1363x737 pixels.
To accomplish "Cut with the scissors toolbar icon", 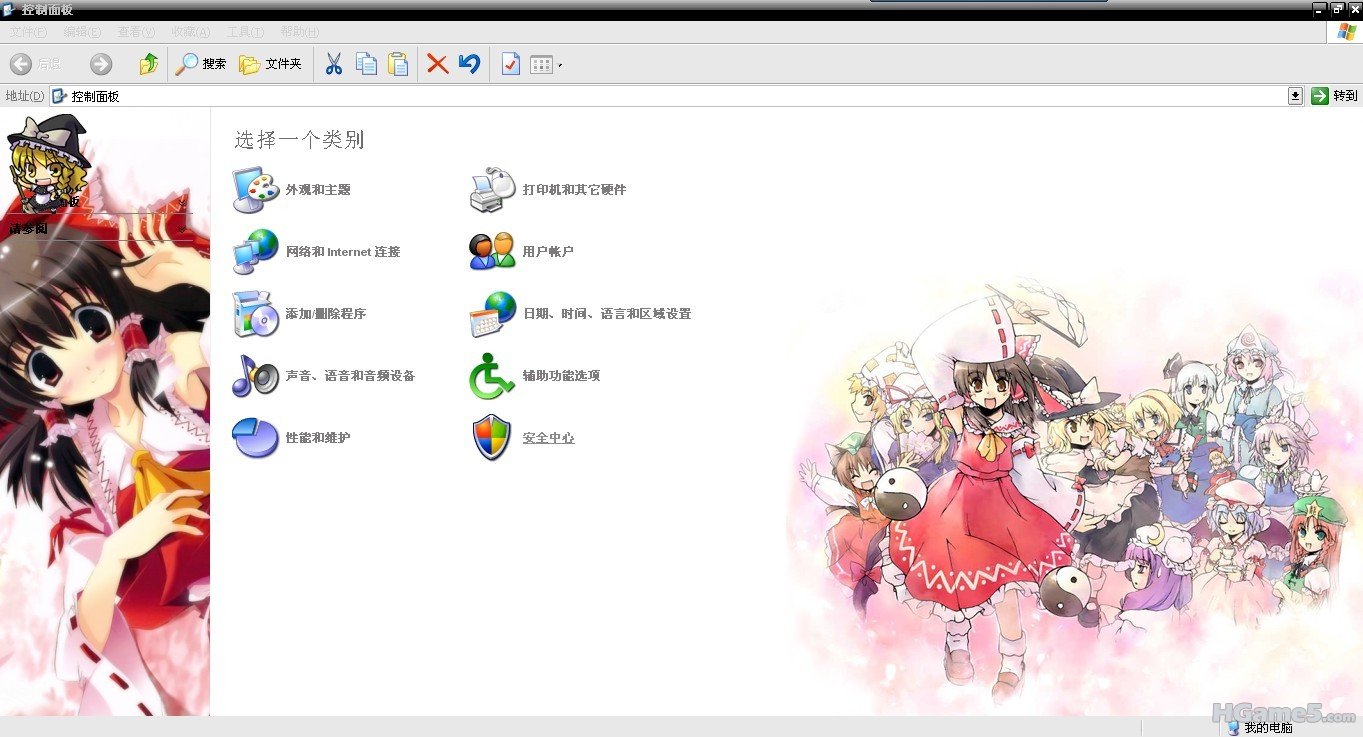I will coord(334,64).
